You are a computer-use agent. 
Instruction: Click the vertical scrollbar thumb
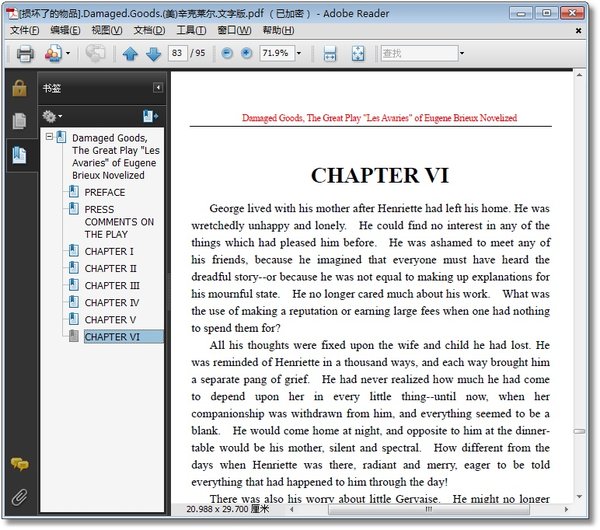[x=579, y=431]
